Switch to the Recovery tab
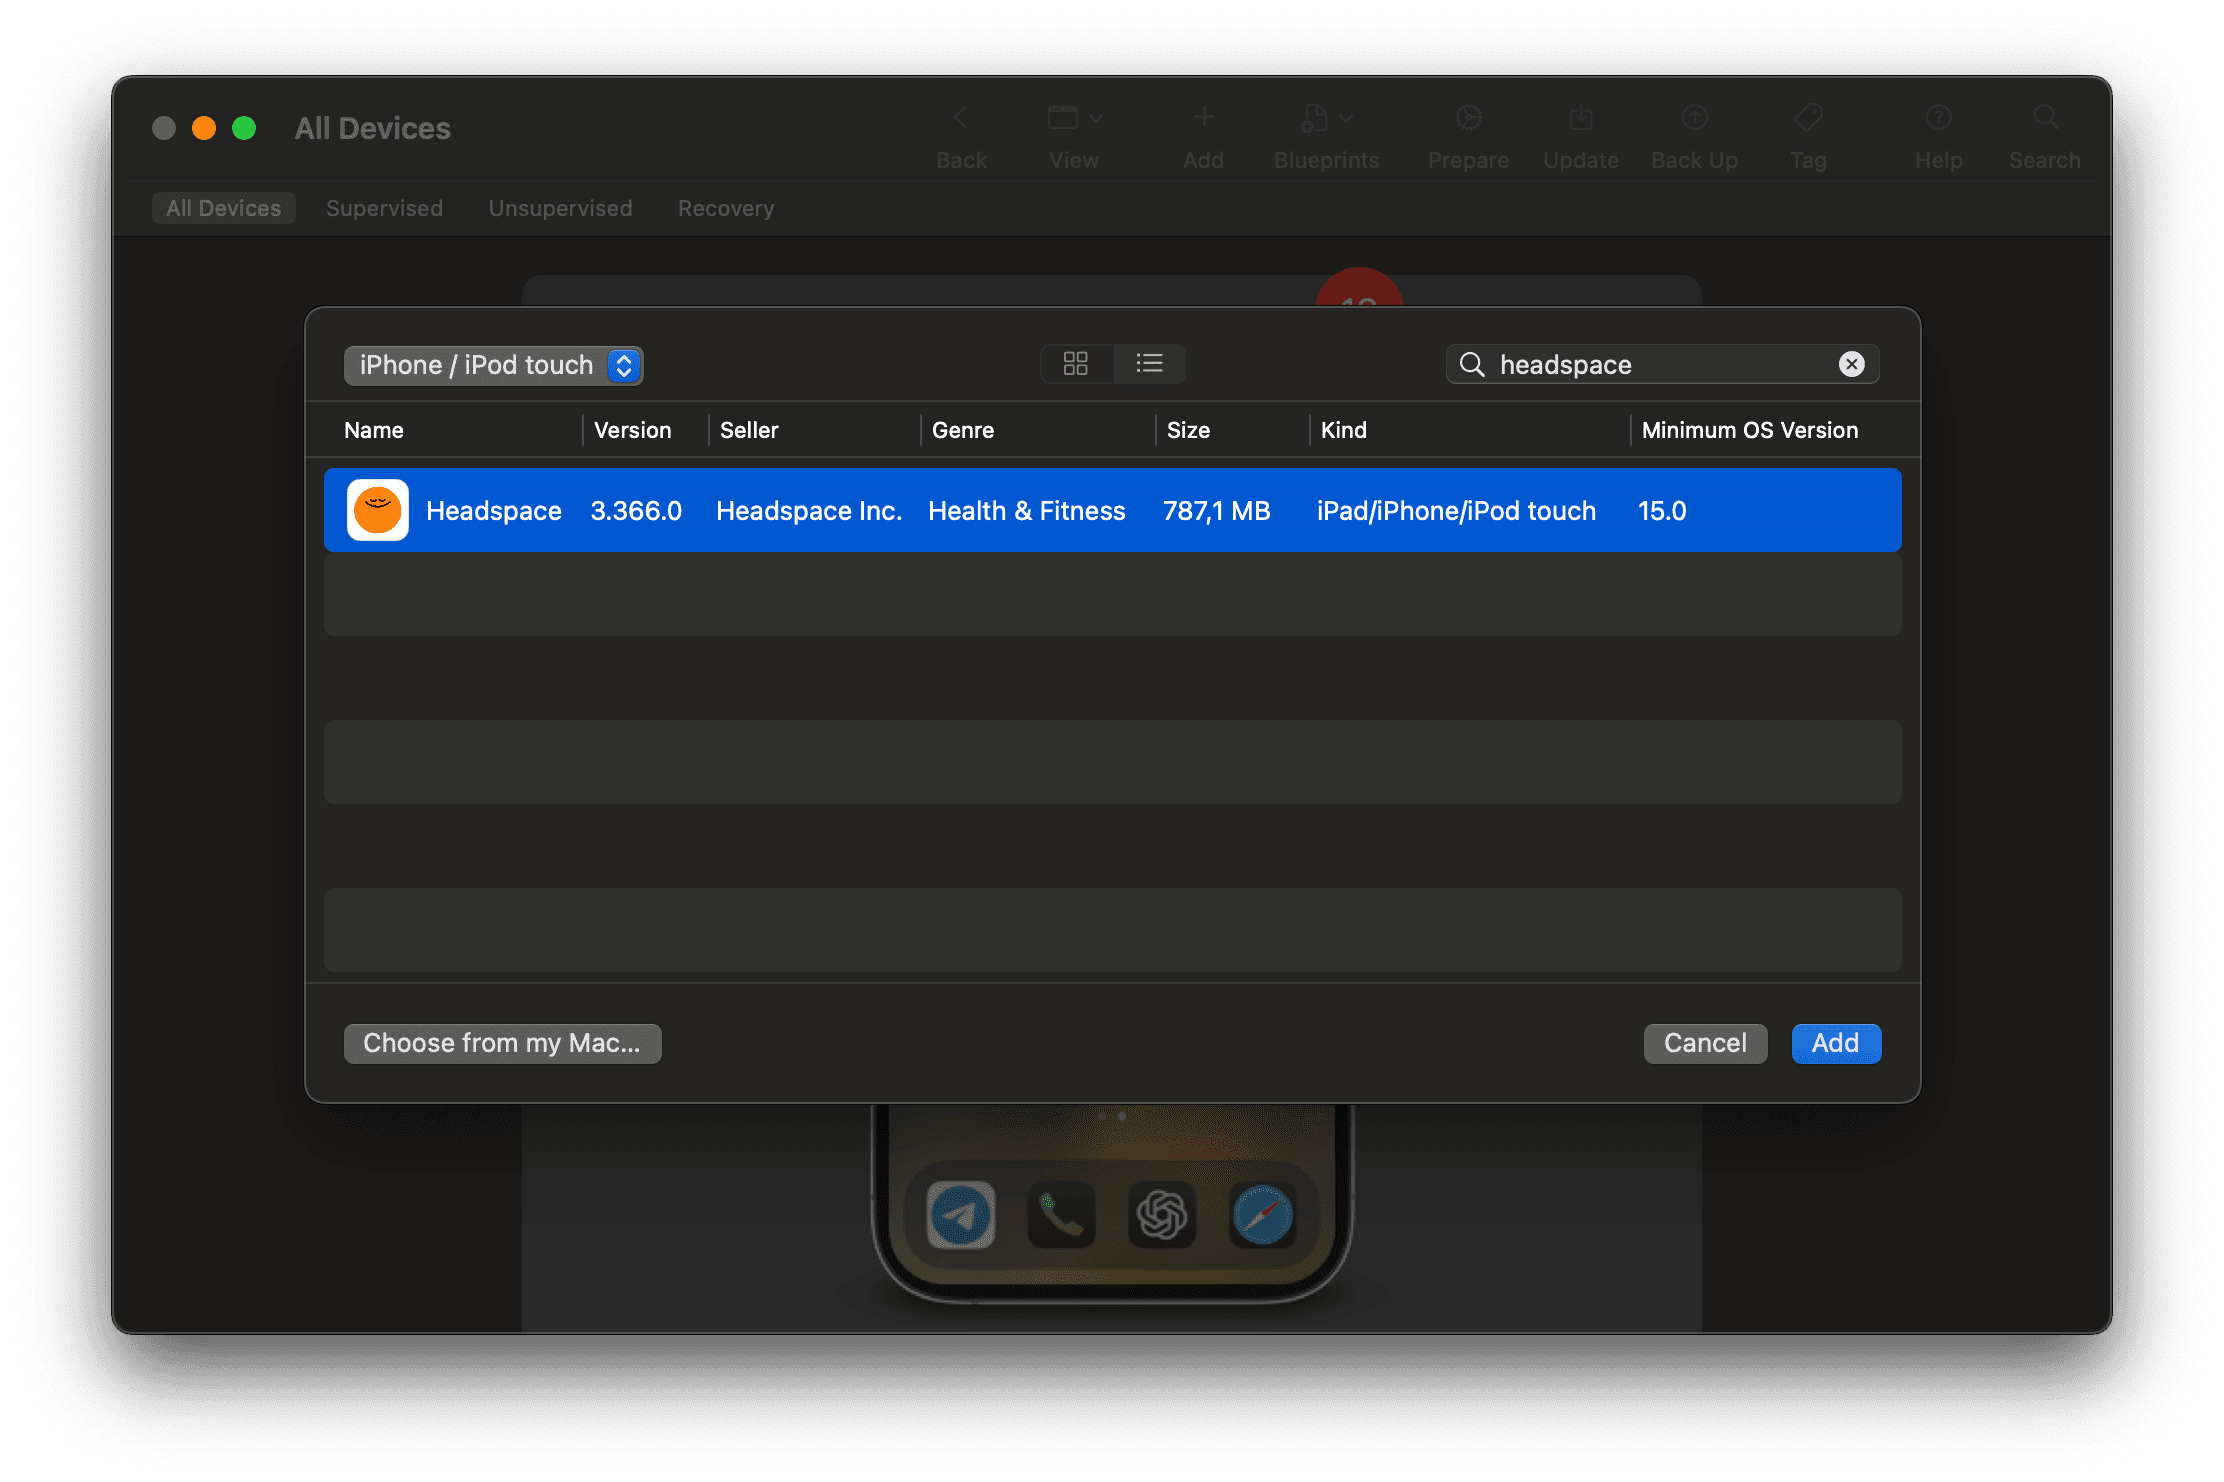Image resolution: width=2224 pixels, height=1482 pixels. tap(726, 208)
